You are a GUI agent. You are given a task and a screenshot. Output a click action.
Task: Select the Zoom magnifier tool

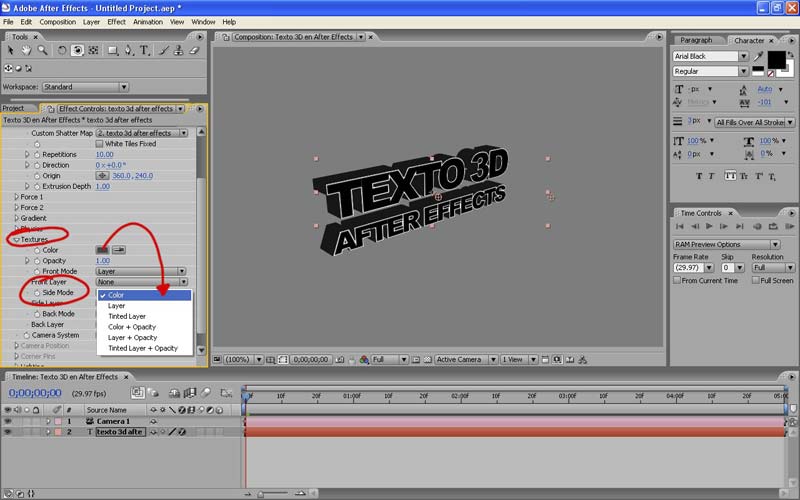coord(42,50)
